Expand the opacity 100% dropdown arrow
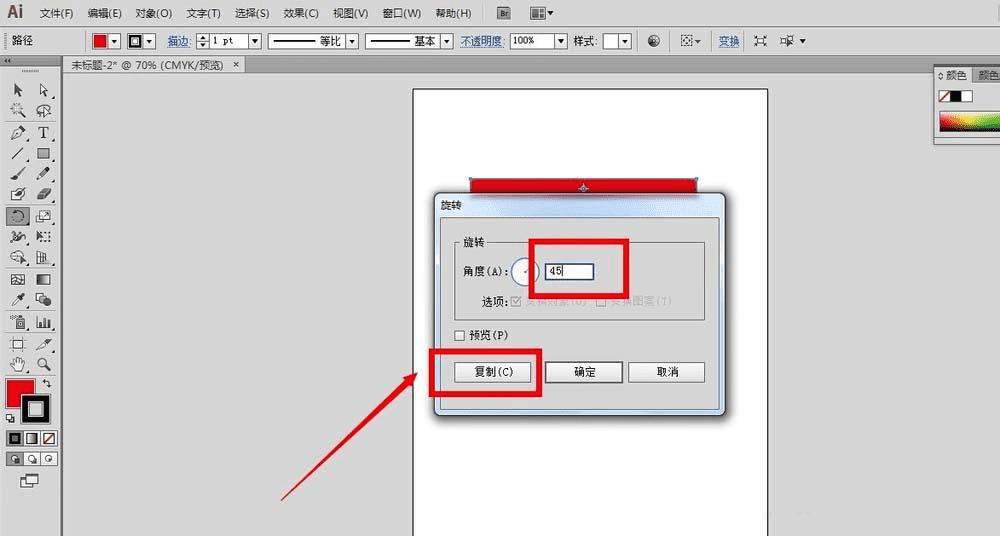Screen dimensions: 1000x536 [x=561, y=41]
